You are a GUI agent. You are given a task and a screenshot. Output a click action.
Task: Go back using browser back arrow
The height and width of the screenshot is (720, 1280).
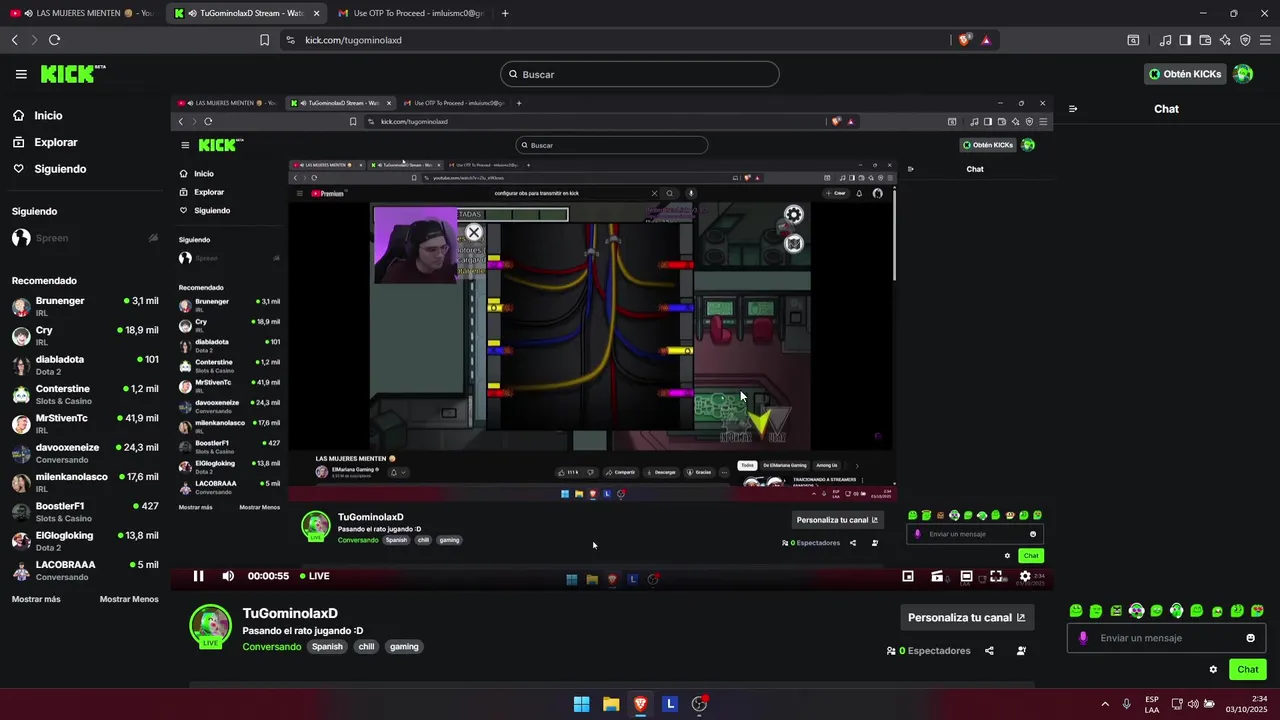pyautogui.click(x=14, y=40)
